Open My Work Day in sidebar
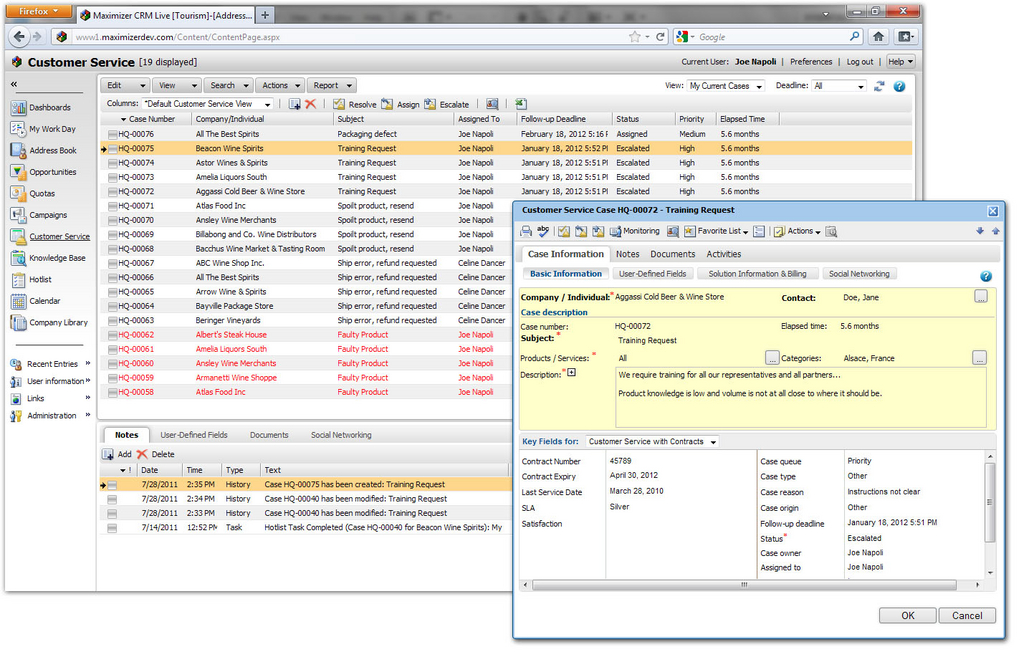Screen dimensions: 1024x657 click(43, 129)
